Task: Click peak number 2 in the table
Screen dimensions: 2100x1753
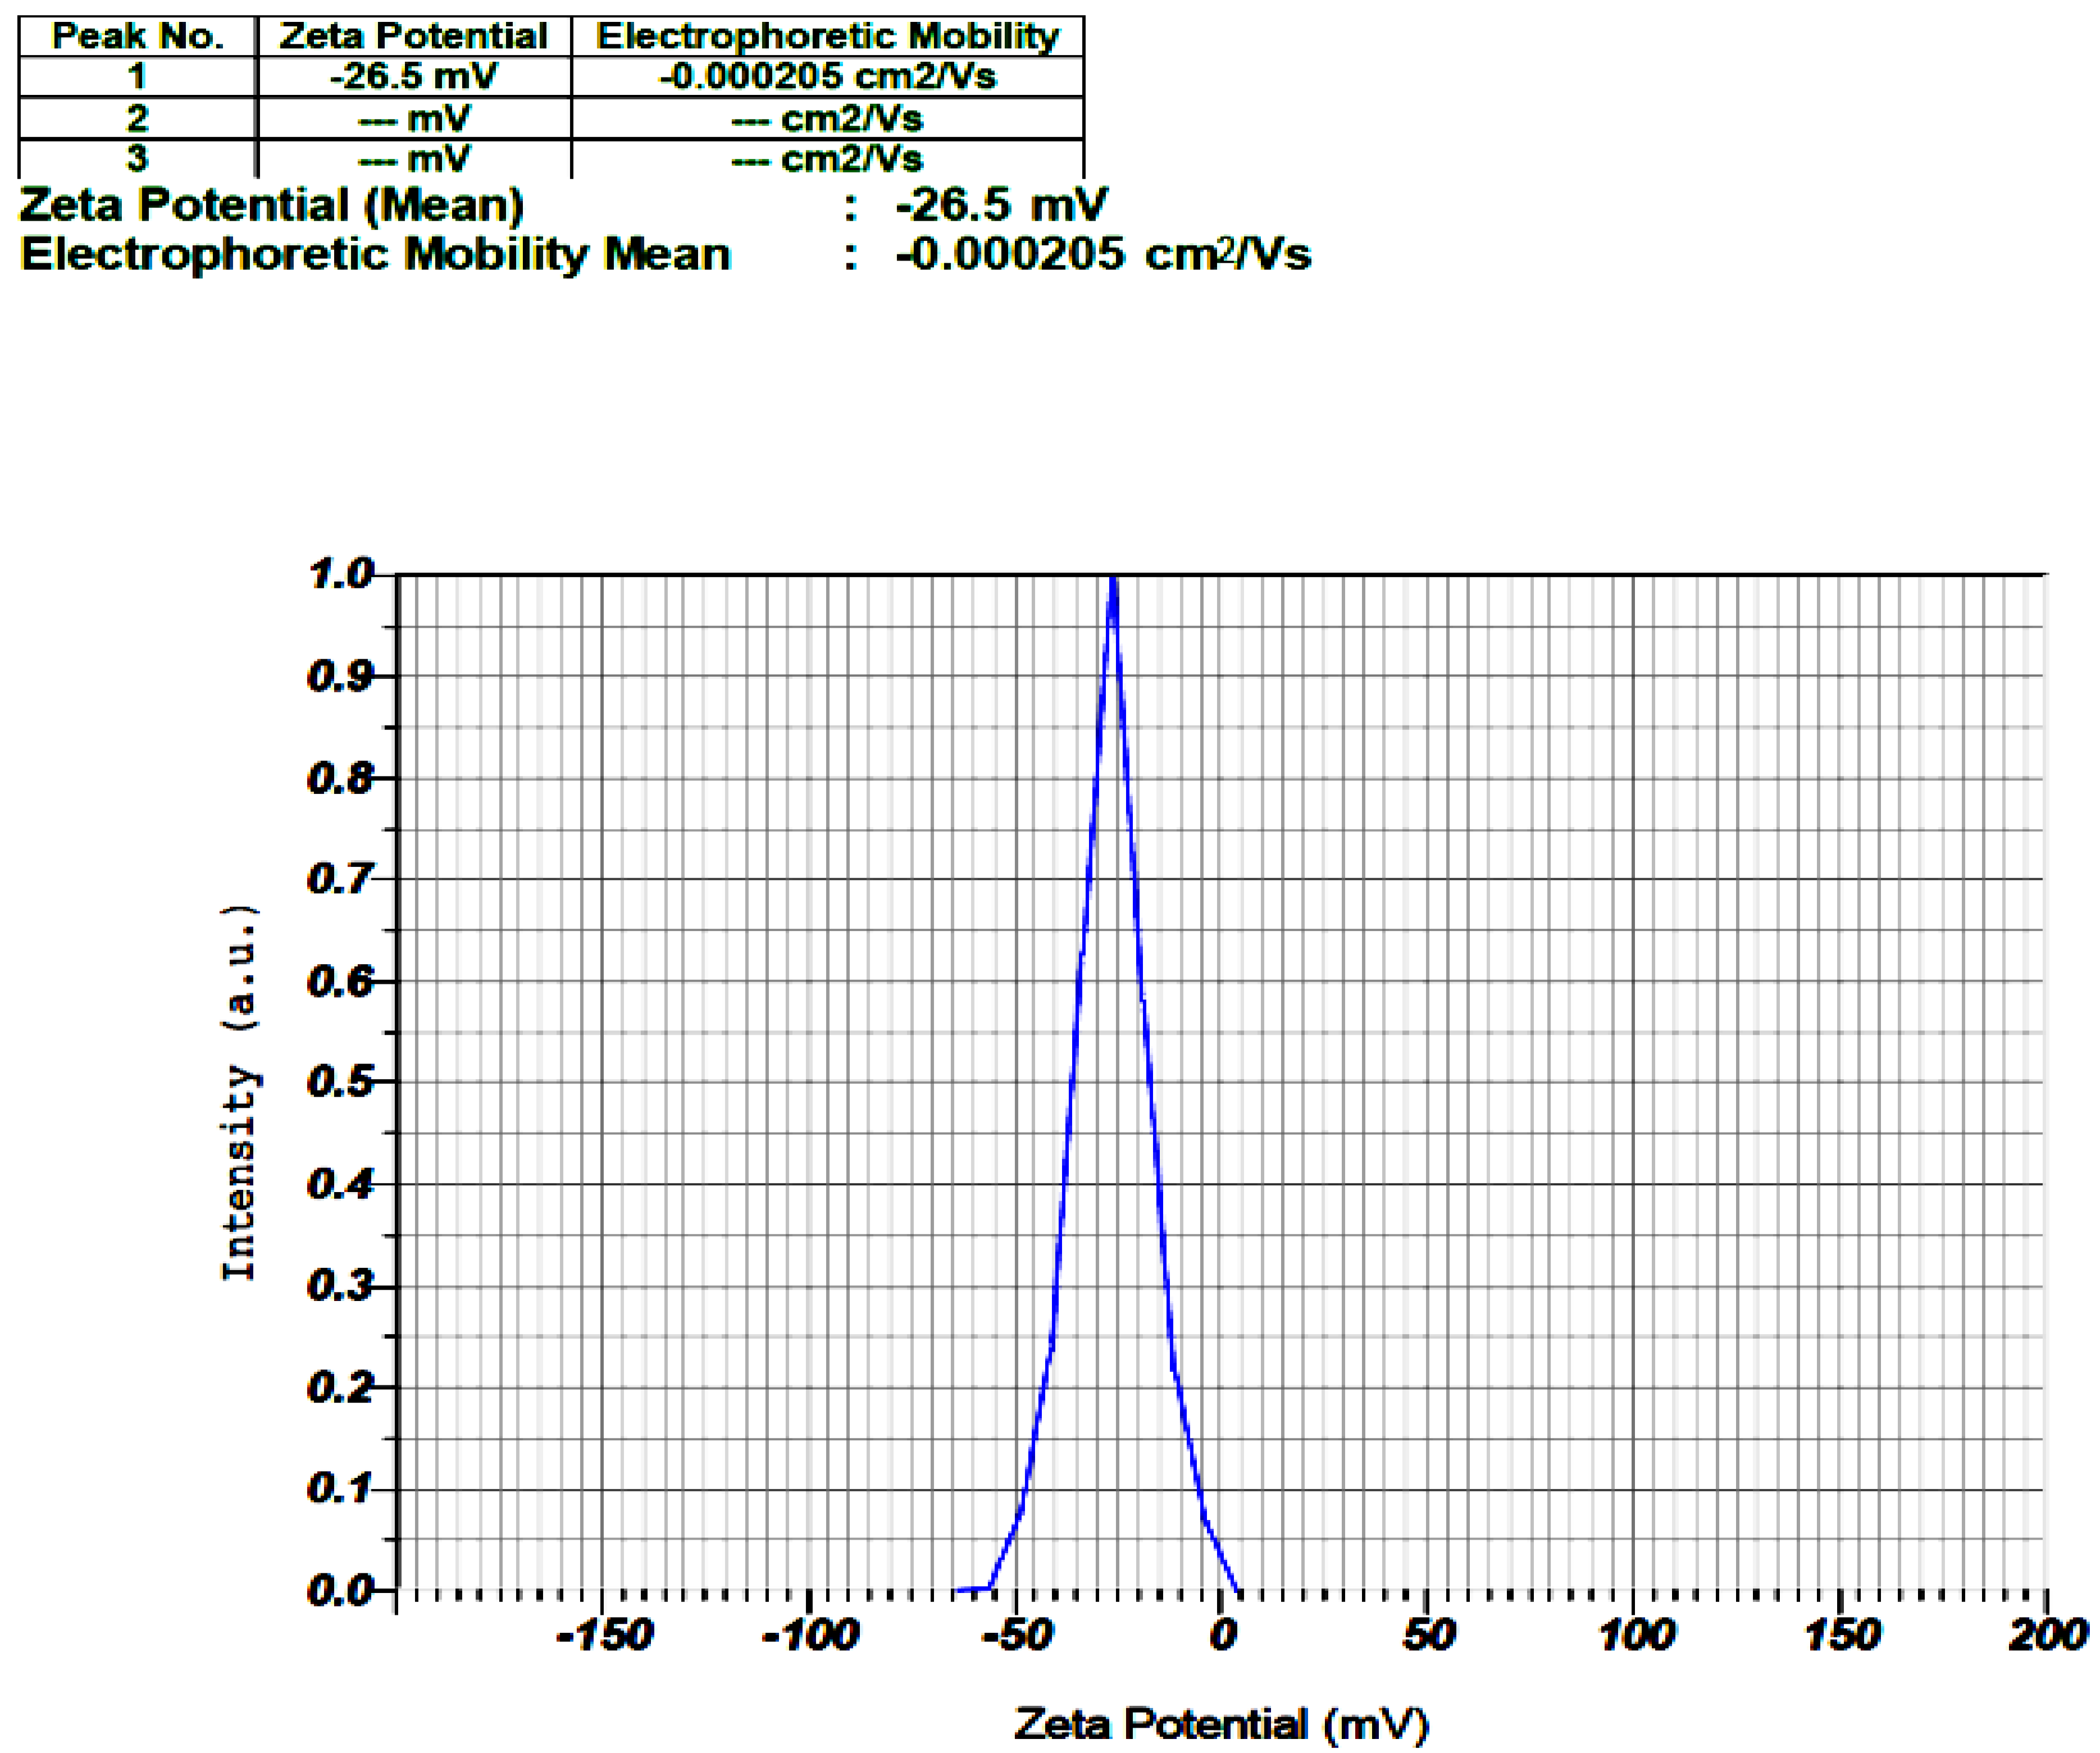Action: click(x=137, y=118)
